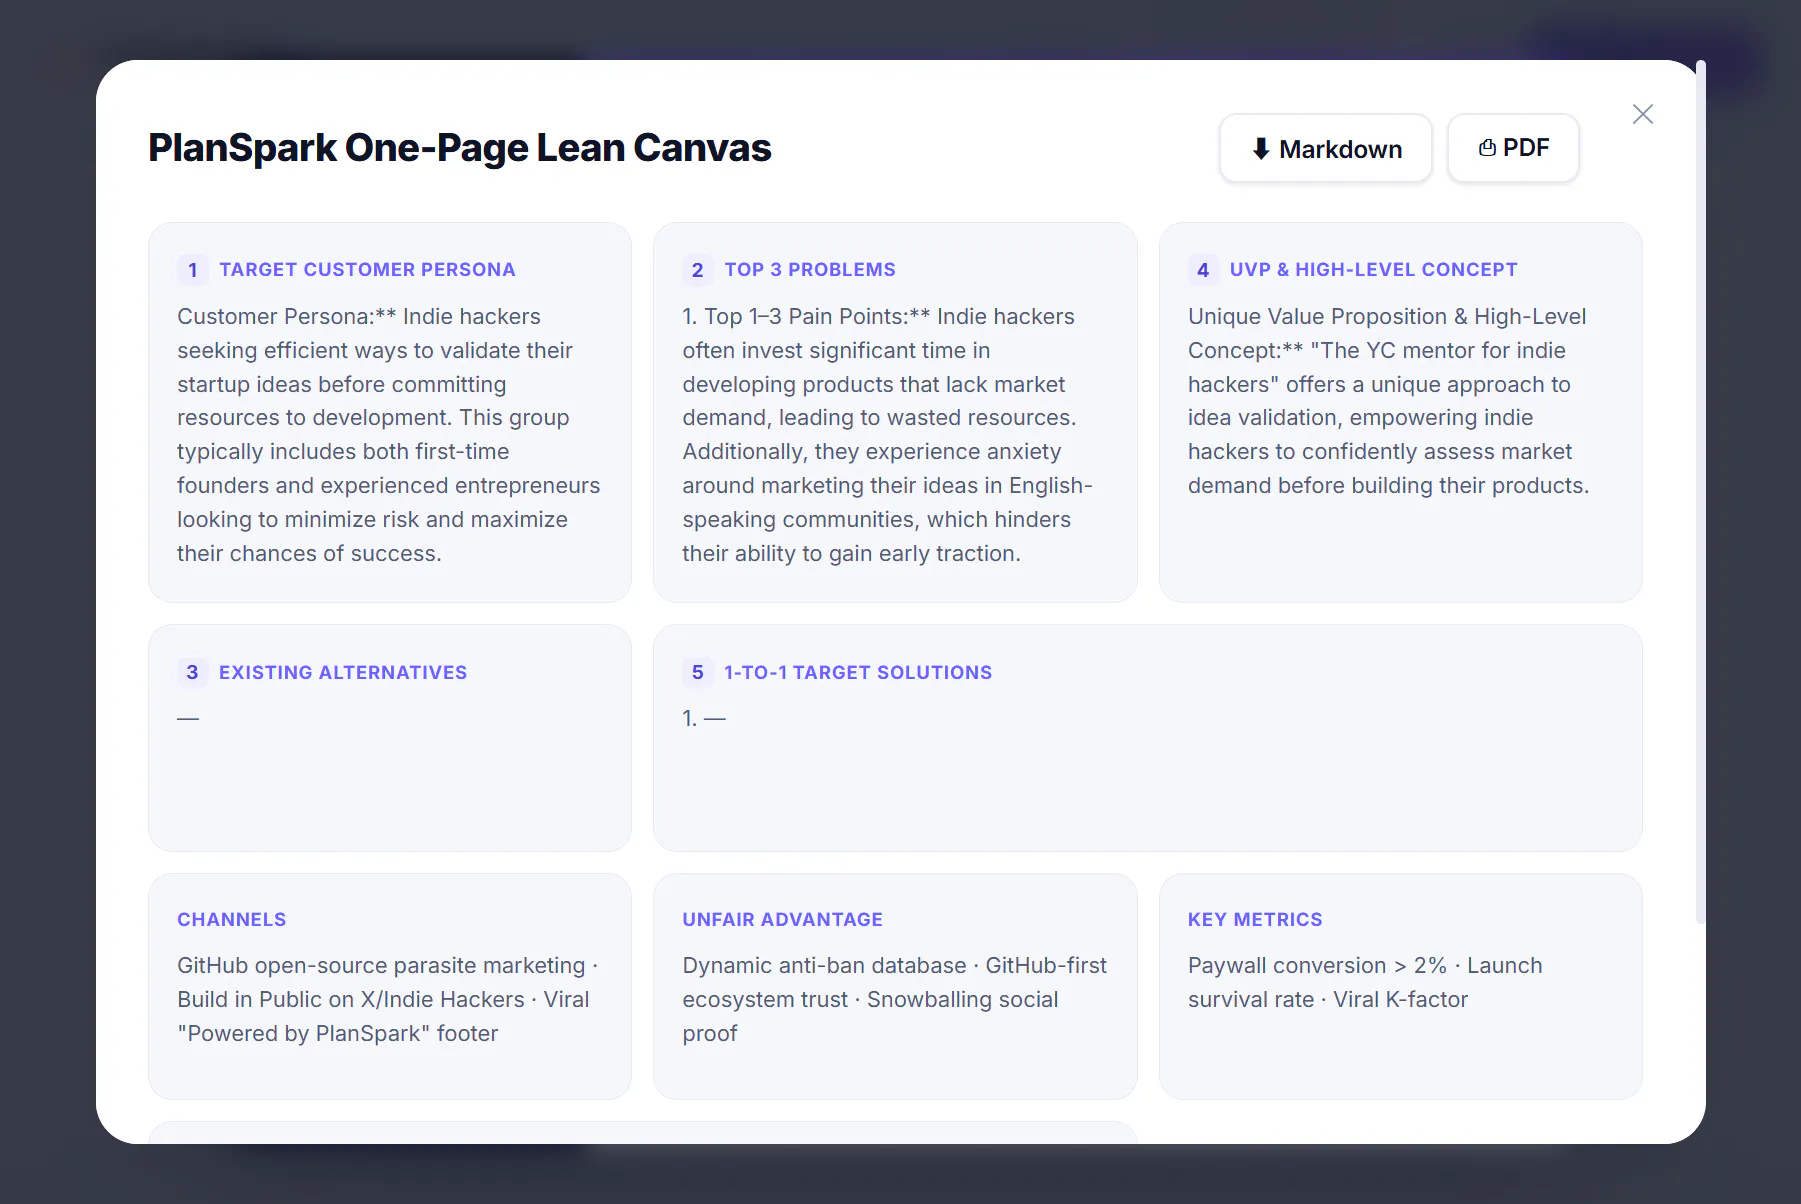This screenshot has width=1801, height=1204.
Task: Click the KEY METRICS heading
Action: 1255,919
